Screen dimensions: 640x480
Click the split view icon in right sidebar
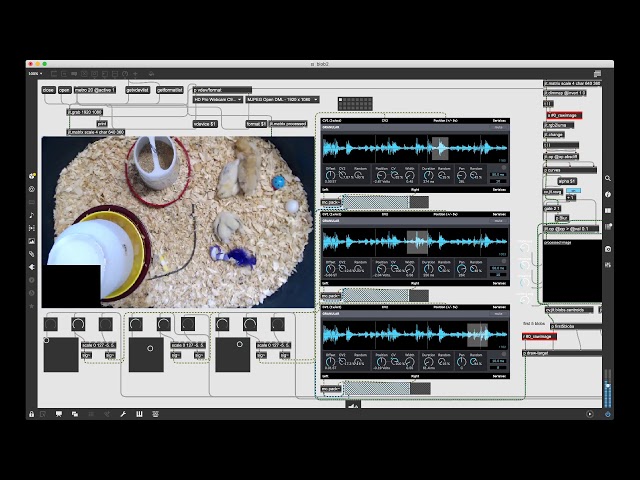[608, 210]
